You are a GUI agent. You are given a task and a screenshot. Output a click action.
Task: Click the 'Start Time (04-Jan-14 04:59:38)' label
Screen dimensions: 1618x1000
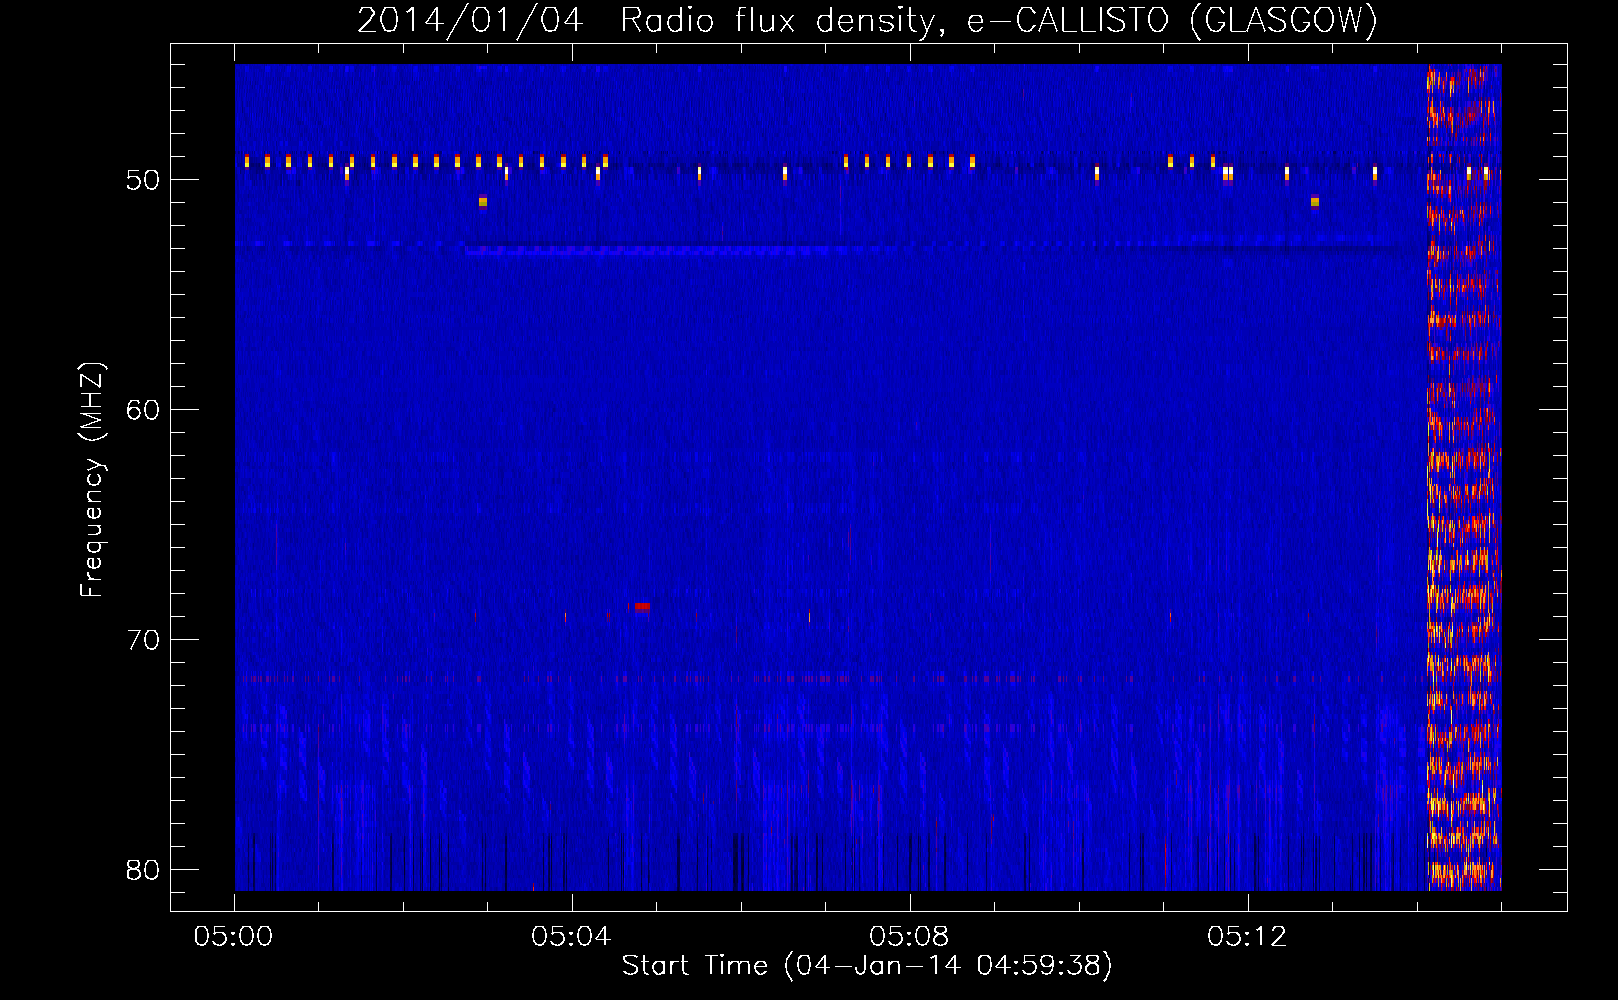[867, 966]
